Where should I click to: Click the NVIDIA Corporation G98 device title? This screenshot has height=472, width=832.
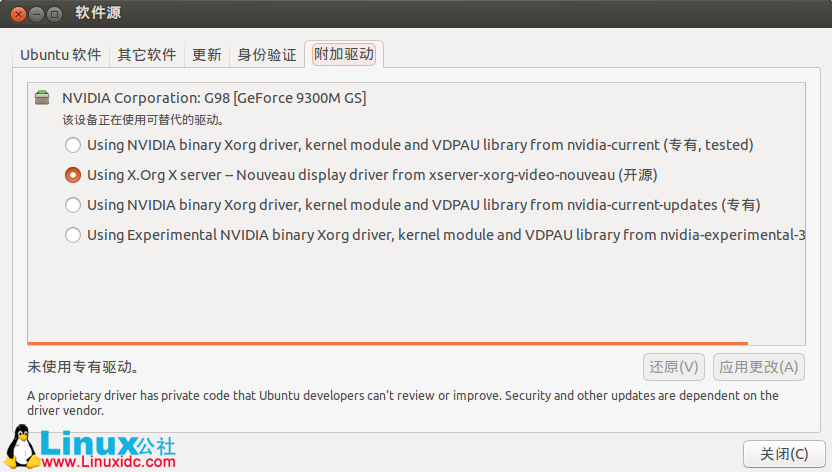tap(214, 98)
